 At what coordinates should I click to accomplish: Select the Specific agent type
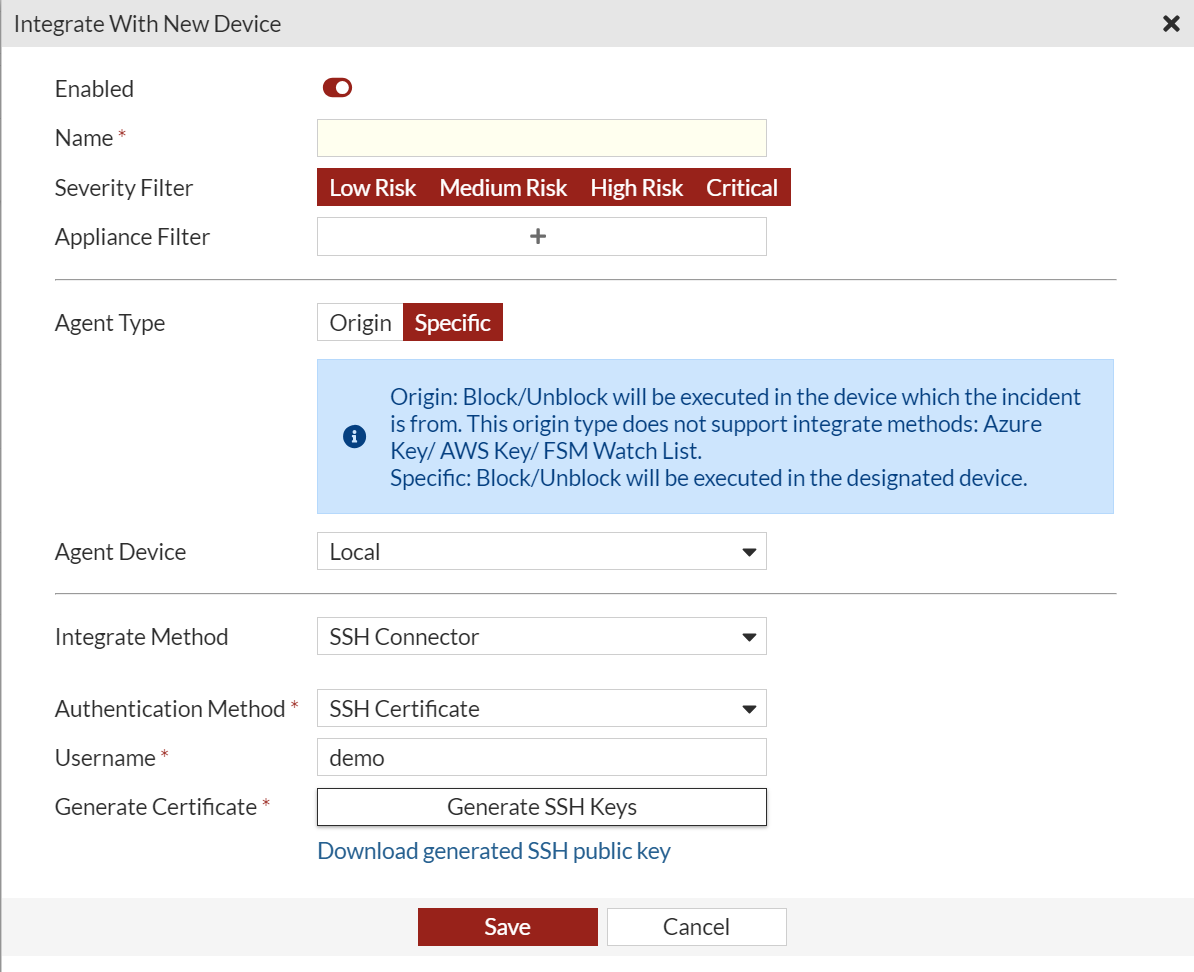(x=452, y=323)
